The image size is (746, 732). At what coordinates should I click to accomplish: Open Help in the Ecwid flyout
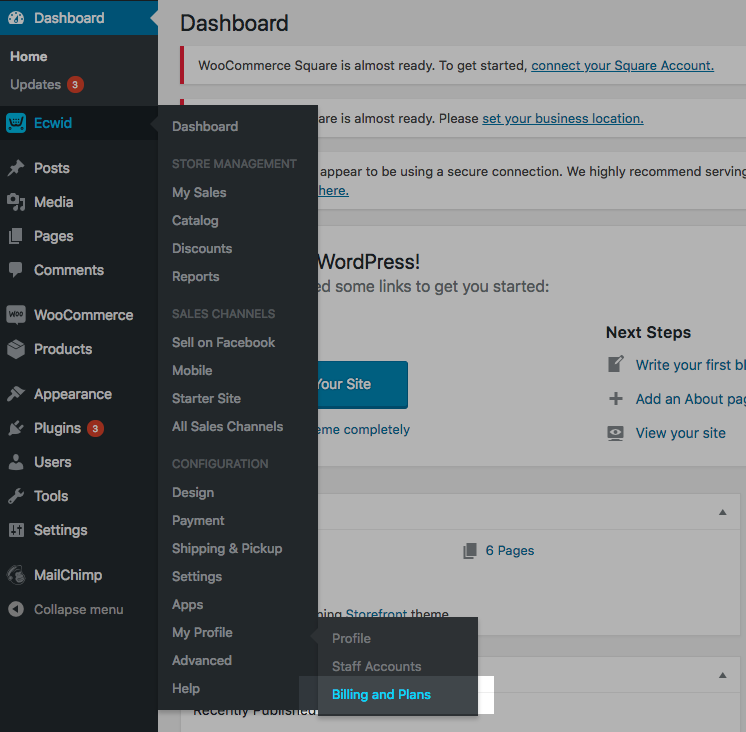(x=186, y=689)
